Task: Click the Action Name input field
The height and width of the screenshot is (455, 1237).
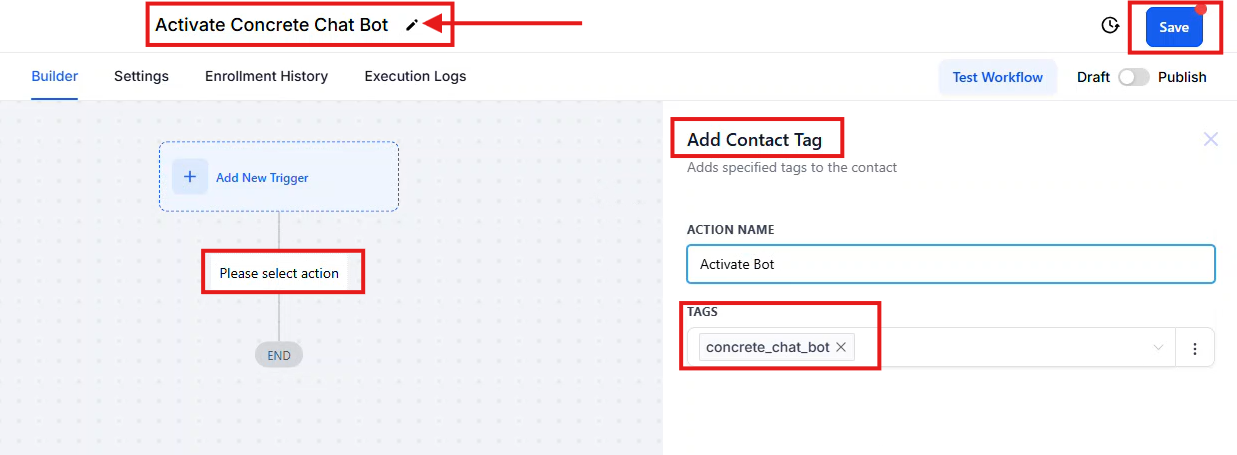Action: tap(950, 265)
